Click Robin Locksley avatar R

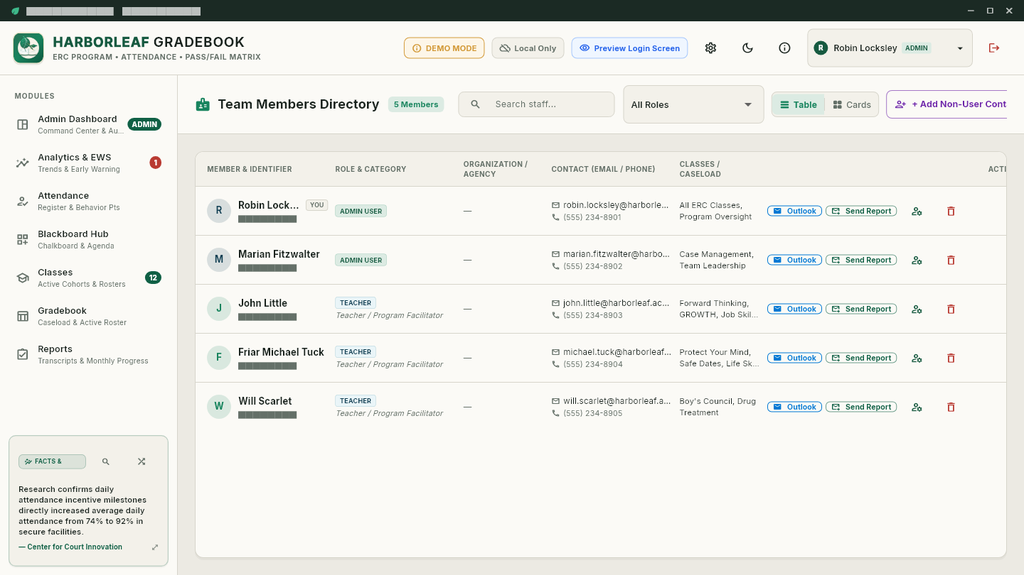point(219,210)
